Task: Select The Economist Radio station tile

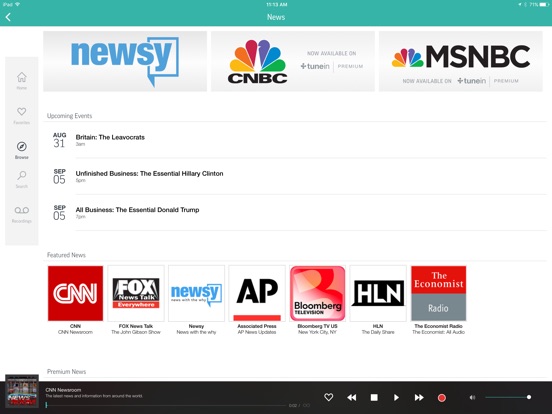Action: click(439, 300)
